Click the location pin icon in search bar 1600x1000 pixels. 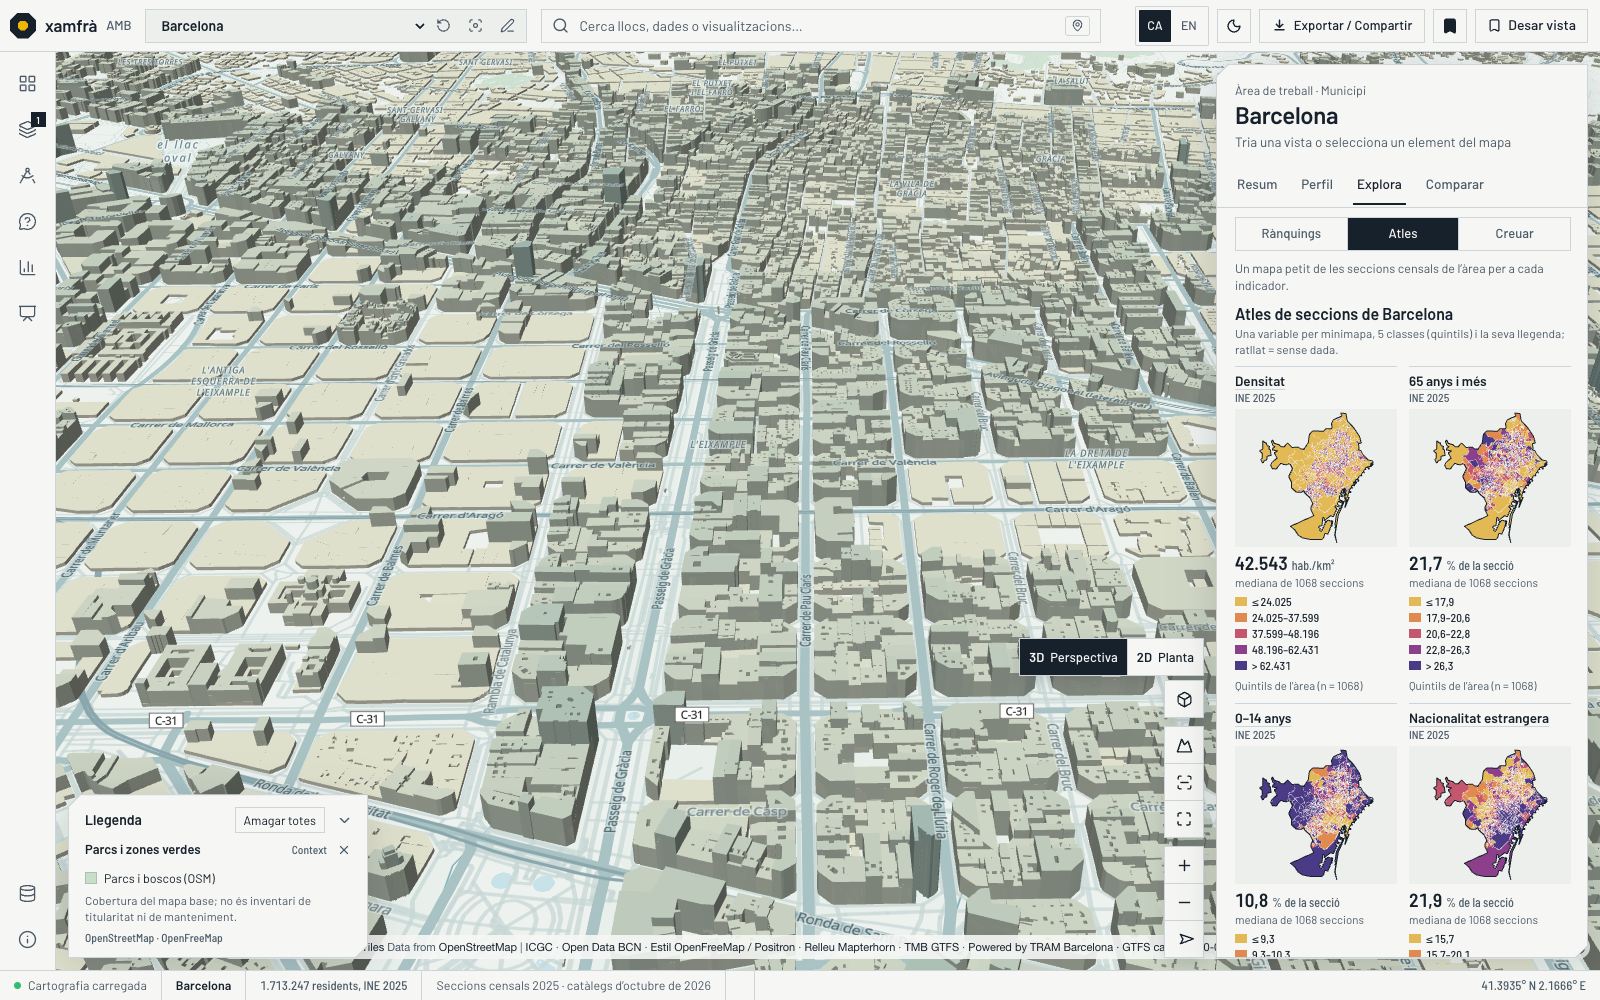[1077, 26]
